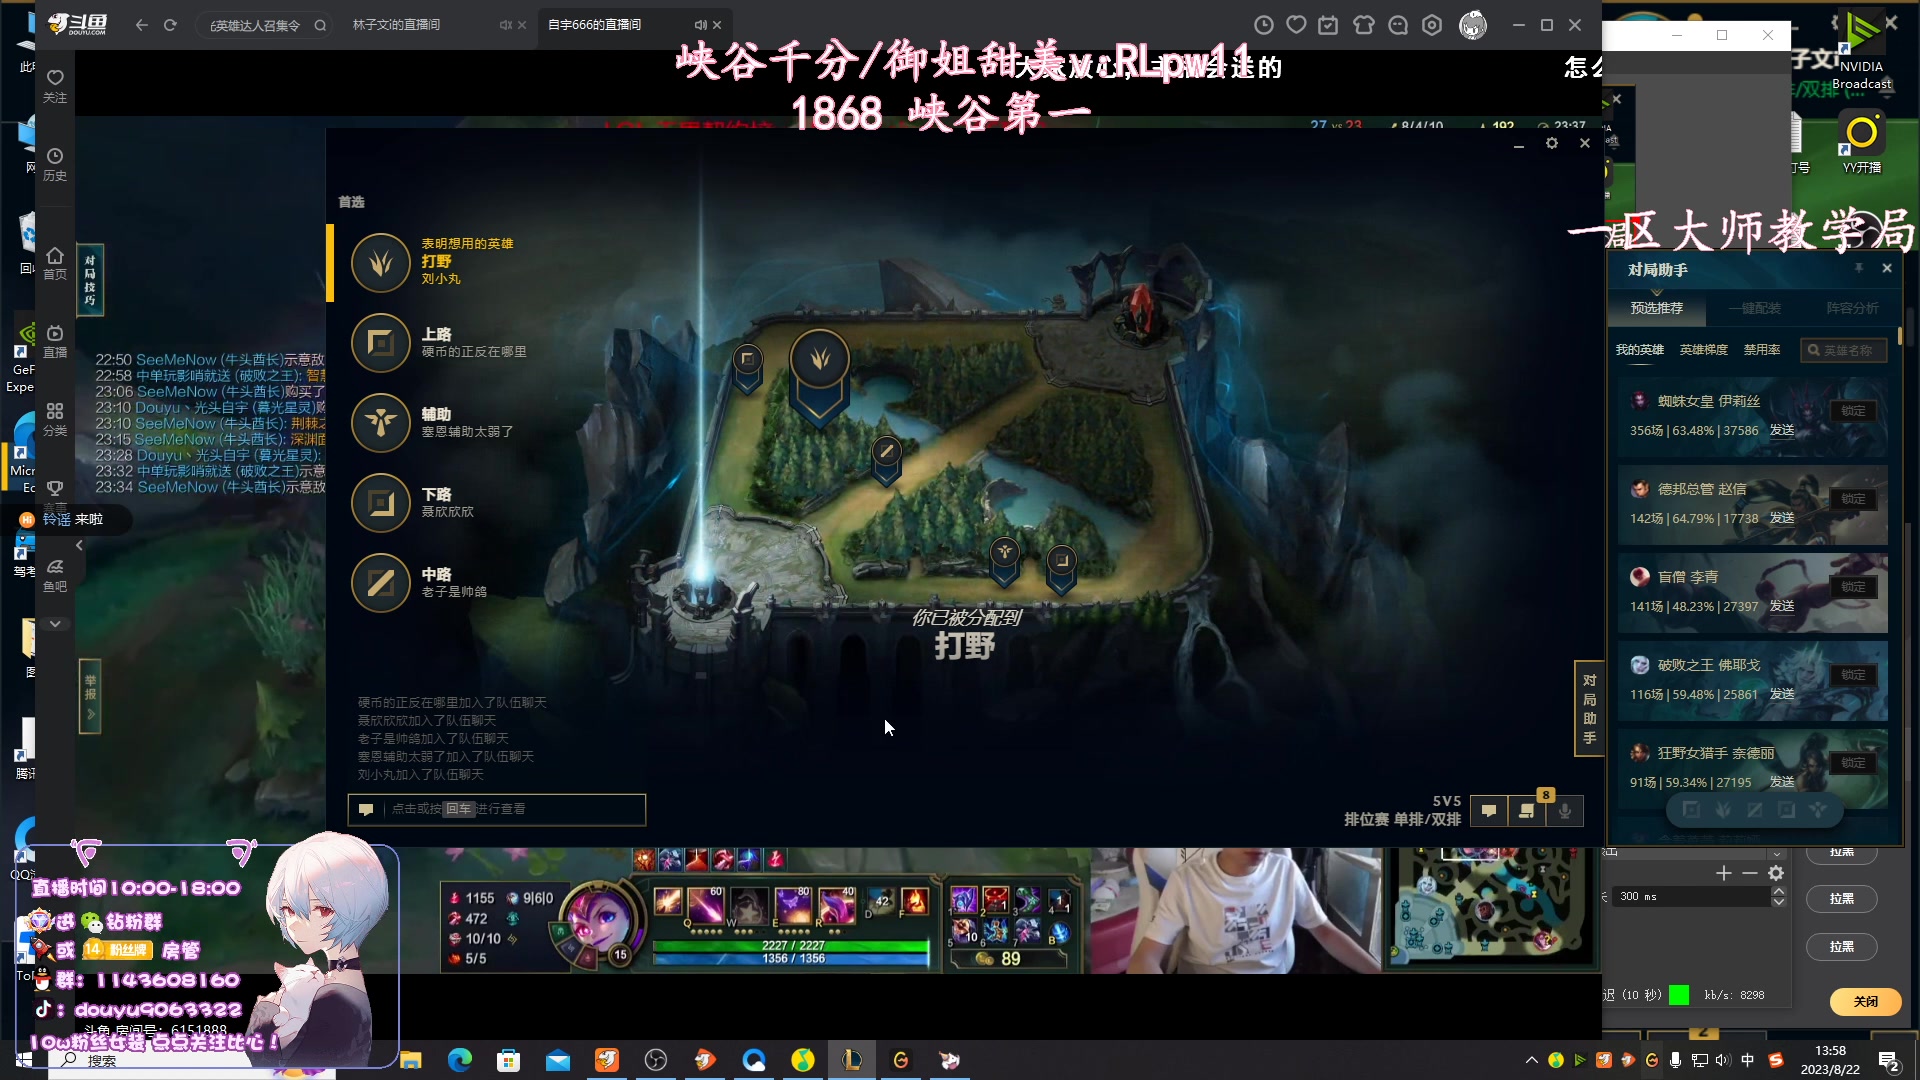Expand the chevron at bottom of Douyu sidebar
The height and width of the screenshot is (1080, 1920).
(x=55, y=623)
